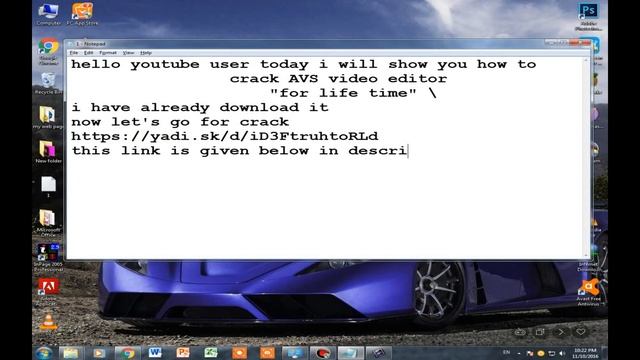
Task: Click the EN language indicator
Action: tap(507, 352)
